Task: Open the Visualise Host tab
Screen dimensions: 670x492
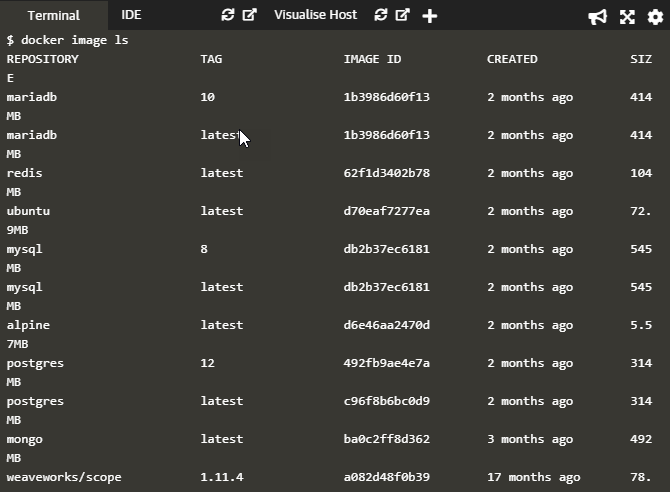Action: tap(315, 15)
